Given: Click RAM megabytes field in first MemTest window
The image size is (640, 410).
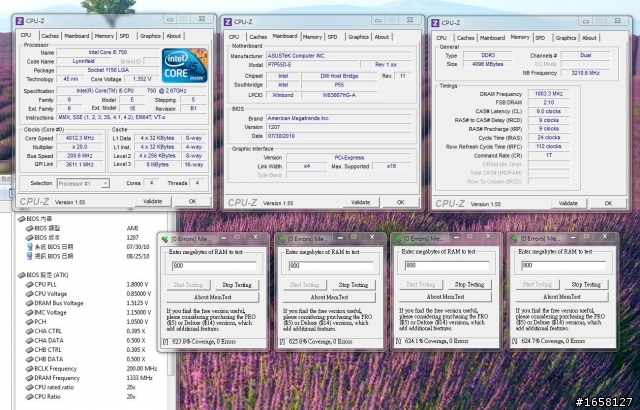Looking at the screenshot, I should (214, 266).
